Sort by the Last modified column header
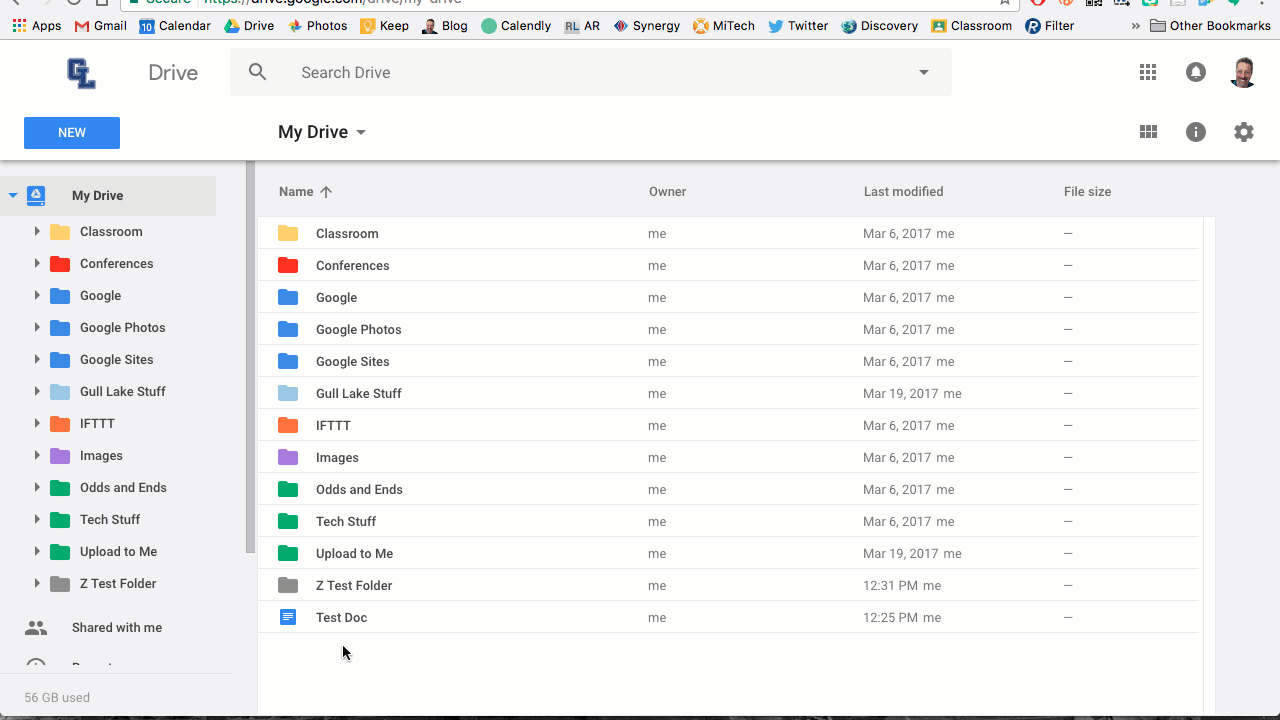1280x720 pixels. click(903, 192)
